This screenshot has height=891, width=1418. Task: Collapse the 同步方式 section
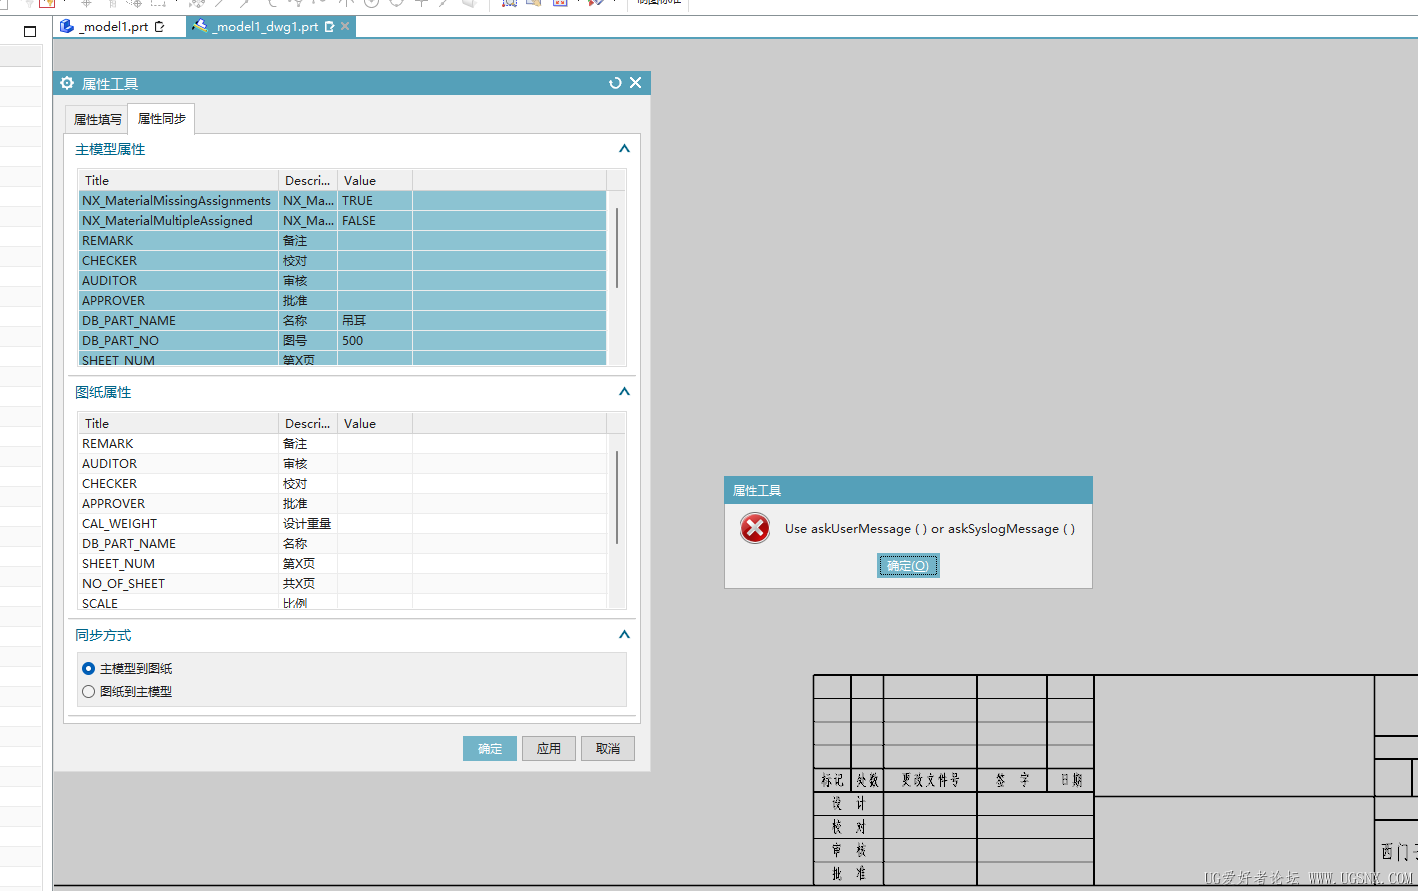click(x=624, y=635)
